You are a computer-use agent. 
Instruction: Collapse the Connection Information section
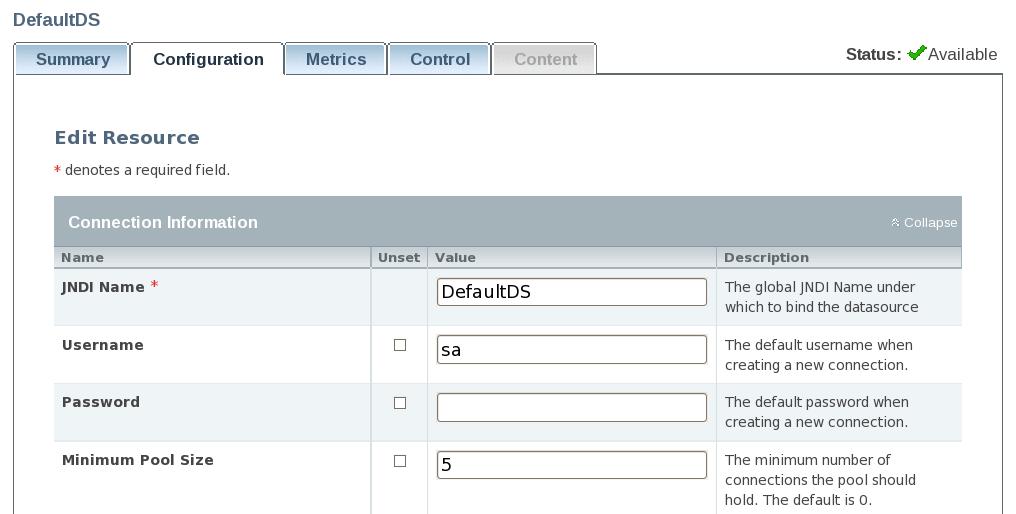click(x=924, y=222)
